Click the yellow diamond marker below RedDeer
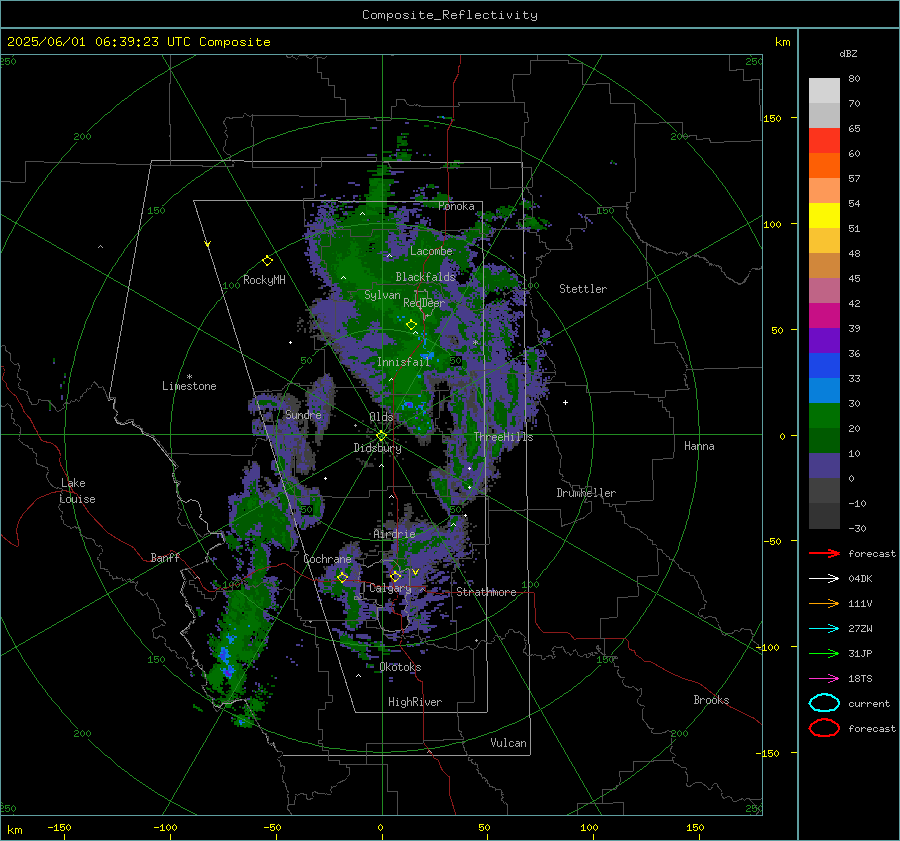Image resolution: width=900 pixels, height=841 pixels. 411,325
